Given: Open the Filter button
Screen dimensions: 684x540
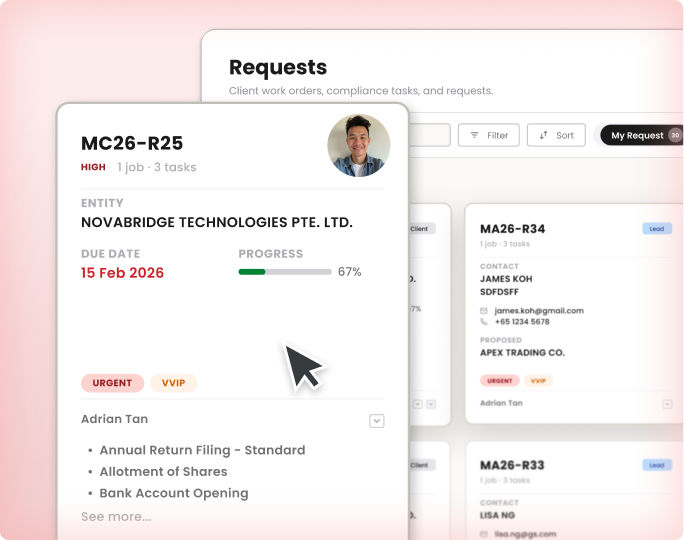Looking at the screenshot, I should coord(489,135).
